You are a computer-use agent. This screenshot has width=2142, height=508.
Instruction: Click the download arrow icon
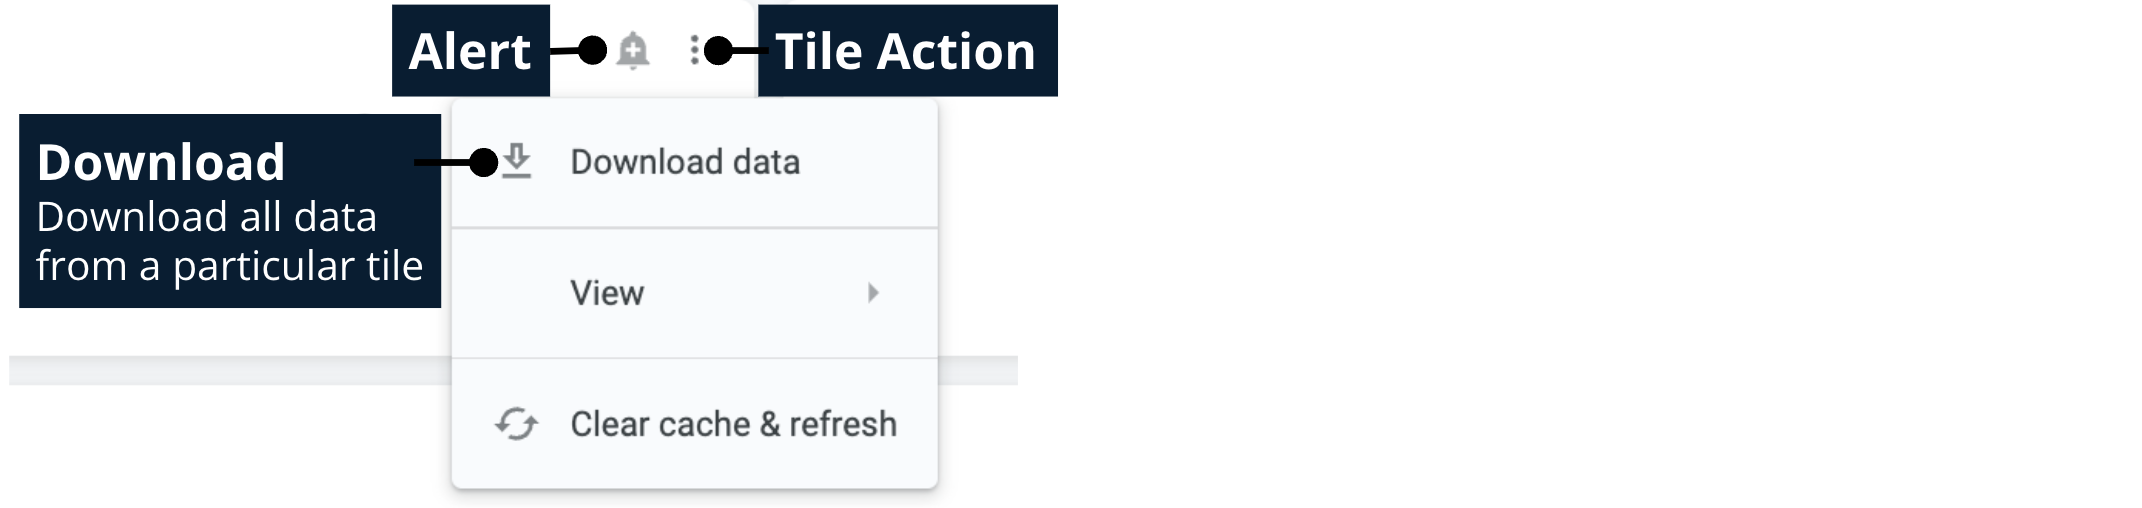[516, 161]
